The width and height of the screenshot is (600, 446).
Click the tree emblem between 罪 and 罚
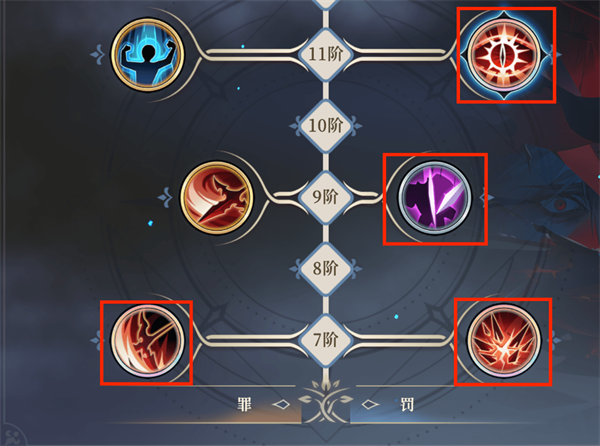[x=325, y=402]
